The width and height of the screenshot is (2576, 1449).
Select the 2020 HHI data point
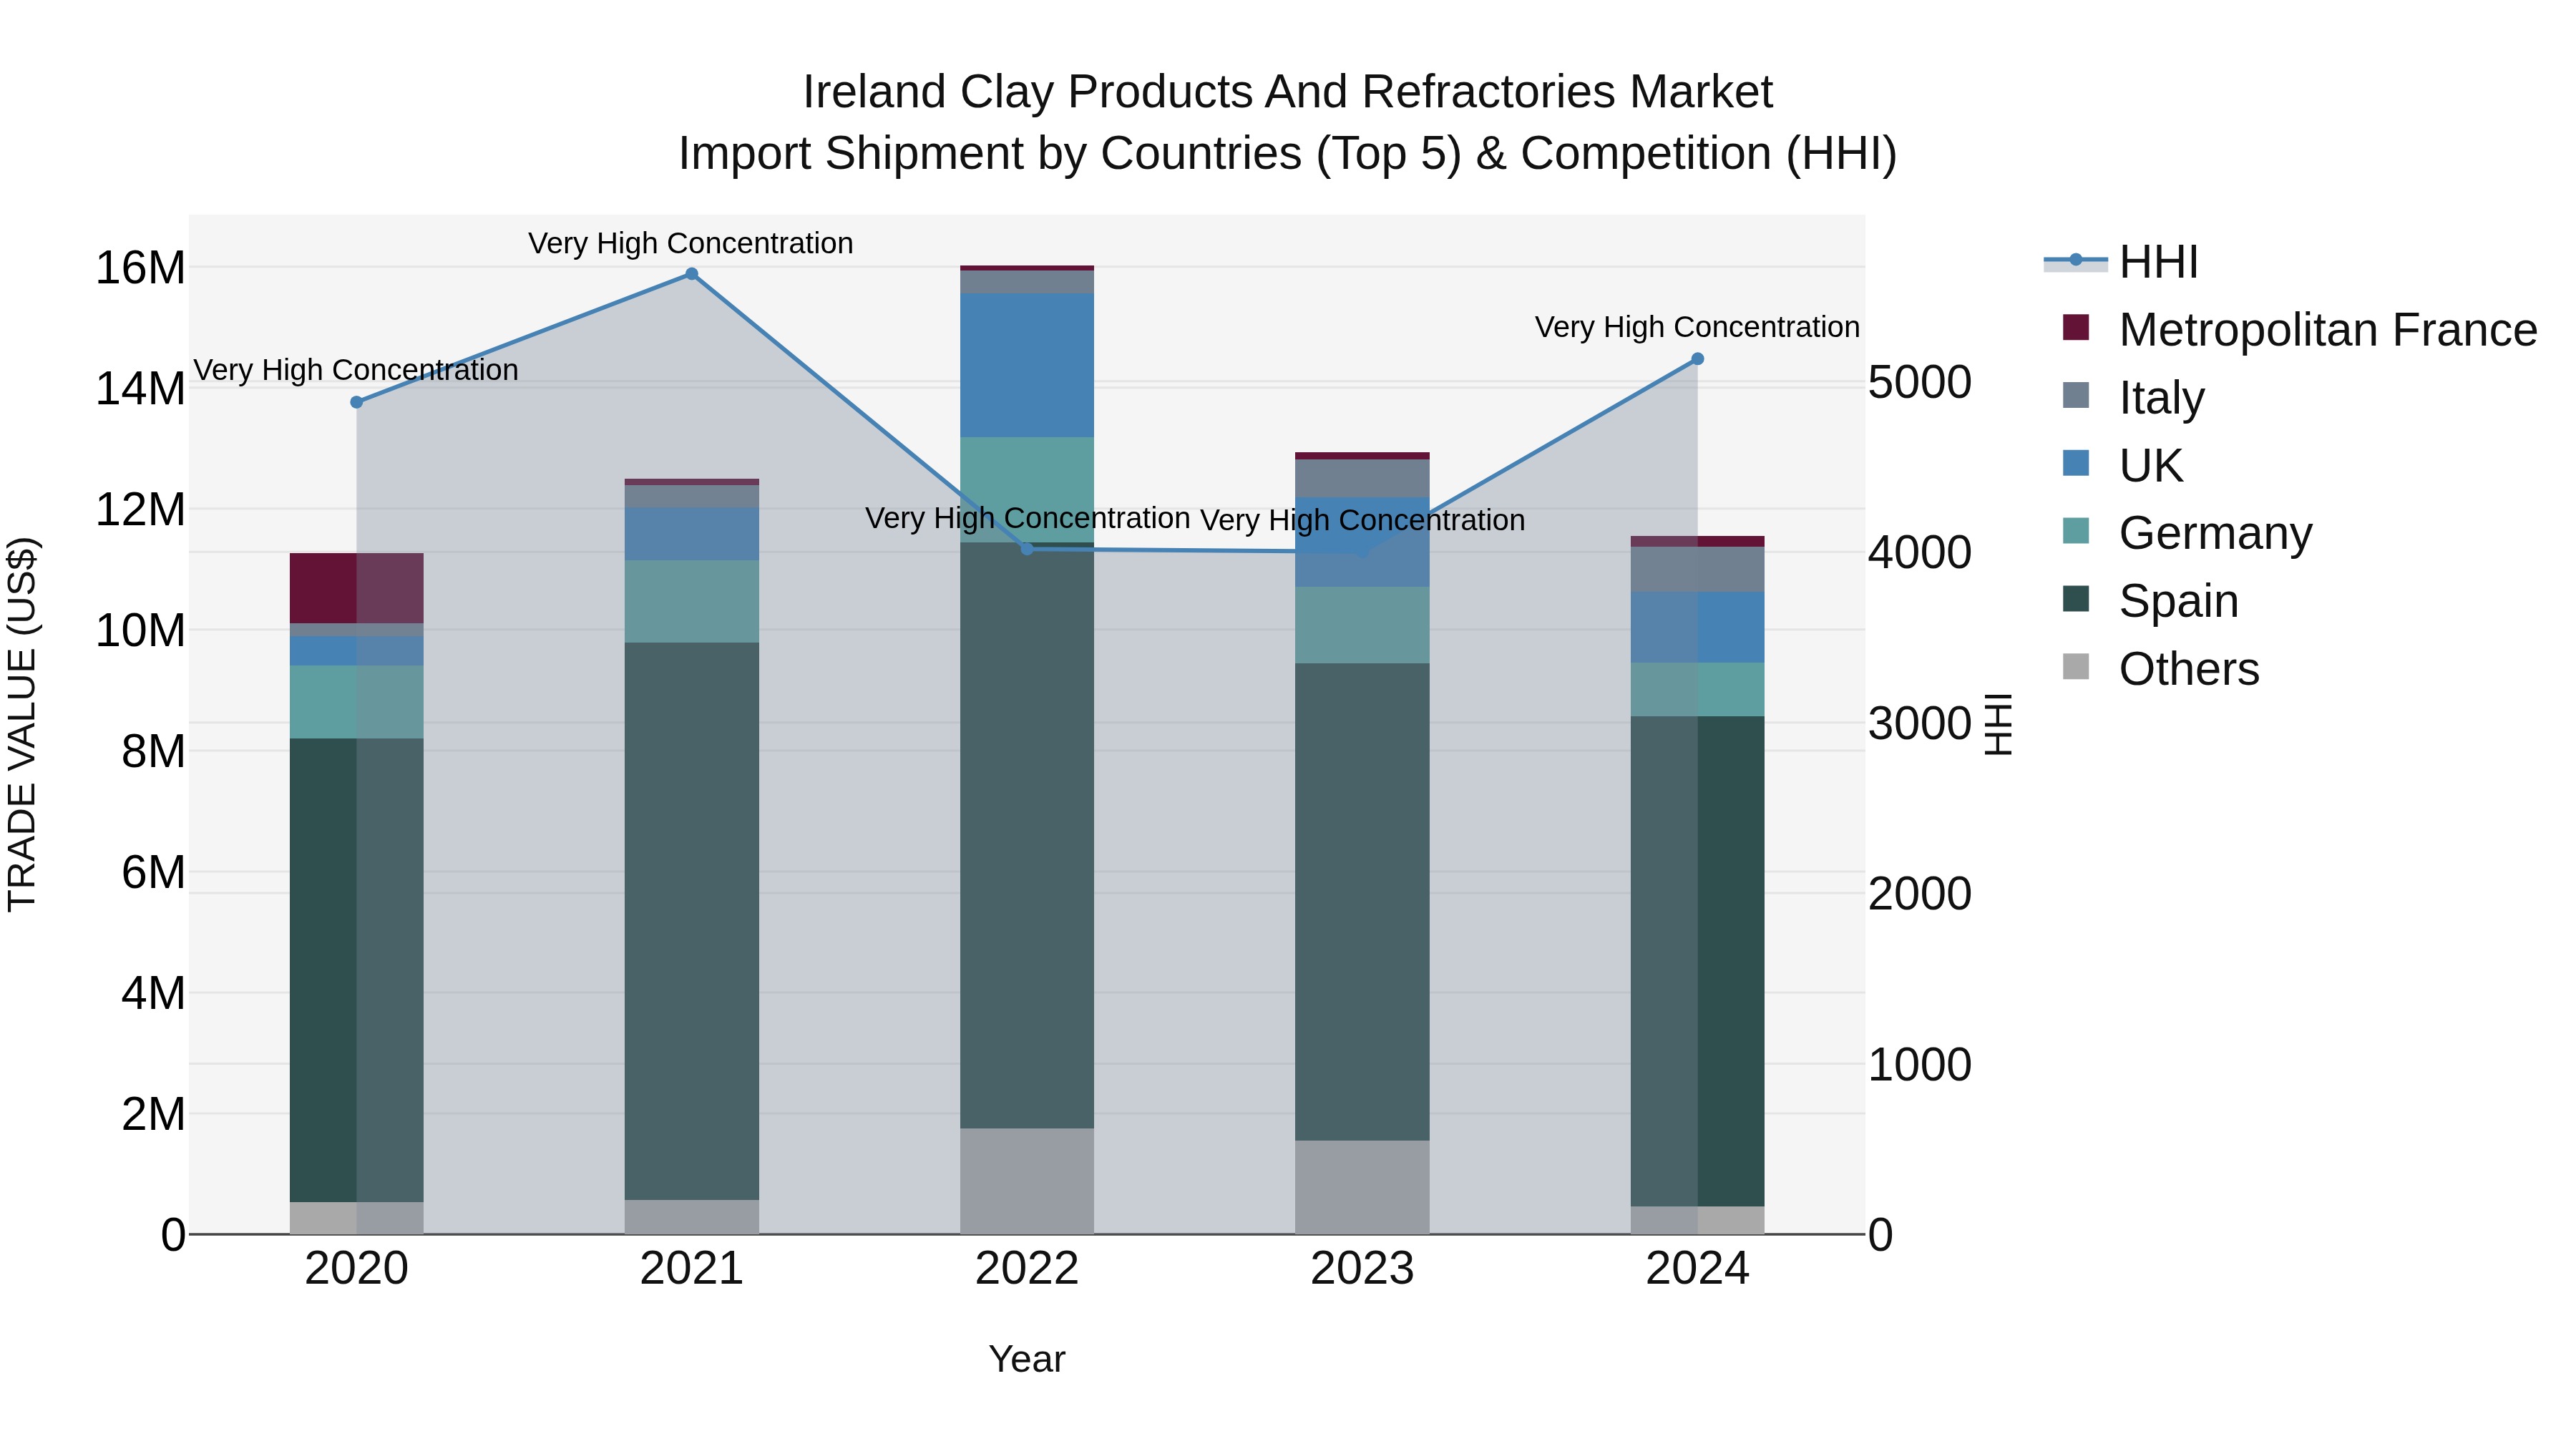[x=357, y=402]
